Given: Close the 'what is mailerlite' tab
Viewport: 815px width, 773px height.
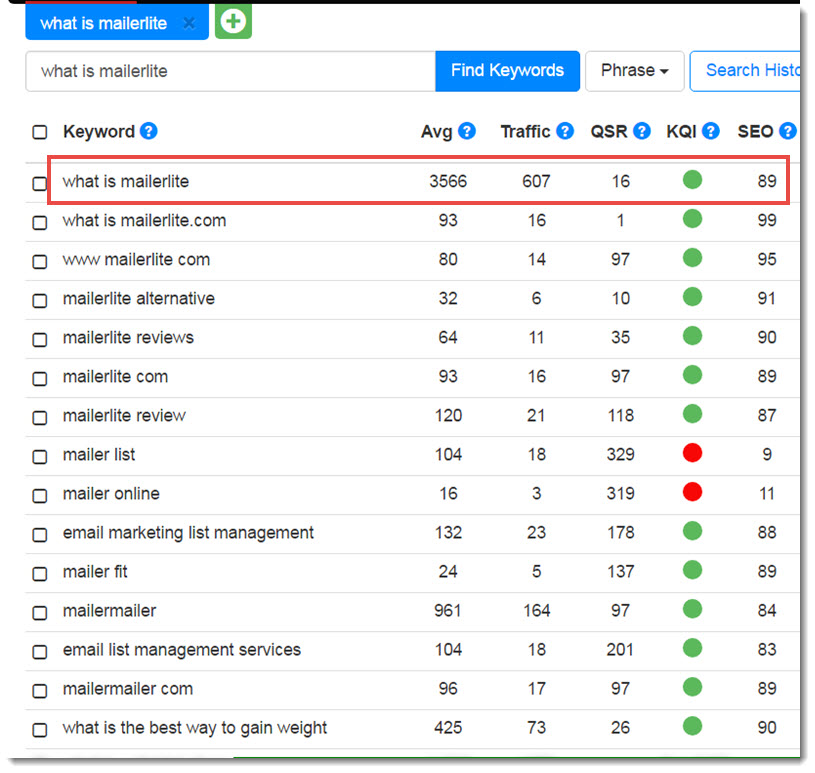Looking at the screenshot, I should click(x=189, y=23).
